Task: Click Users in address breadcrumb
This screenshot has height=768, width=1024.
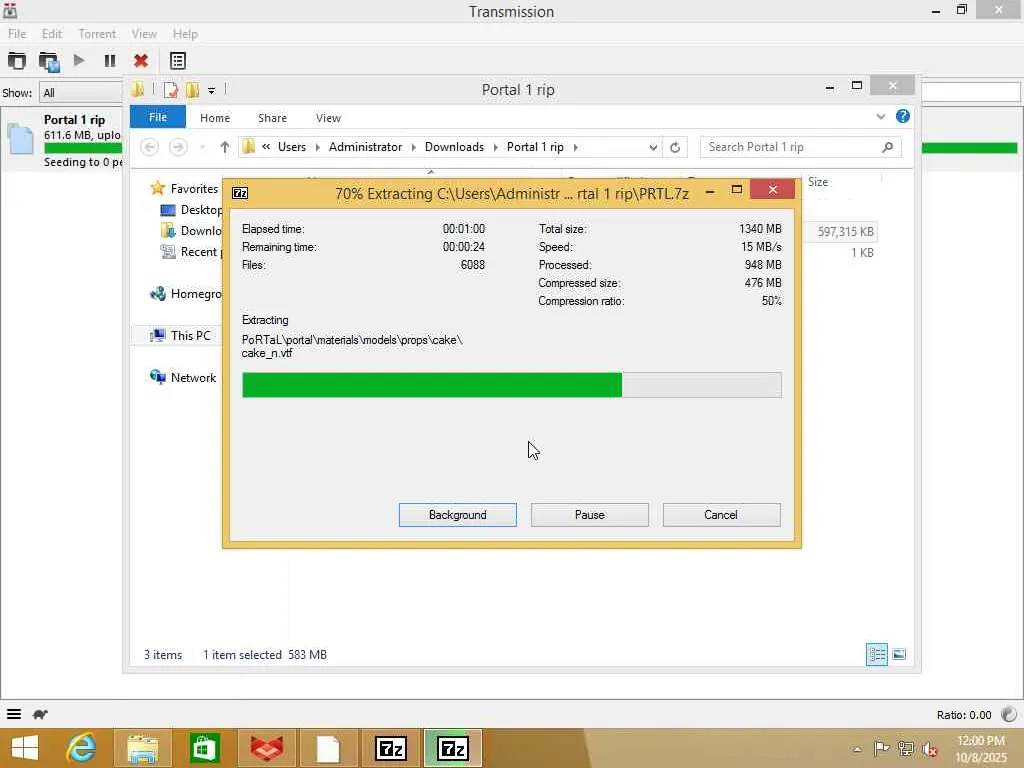Action: pyautogui.click(x=292, y=147)
